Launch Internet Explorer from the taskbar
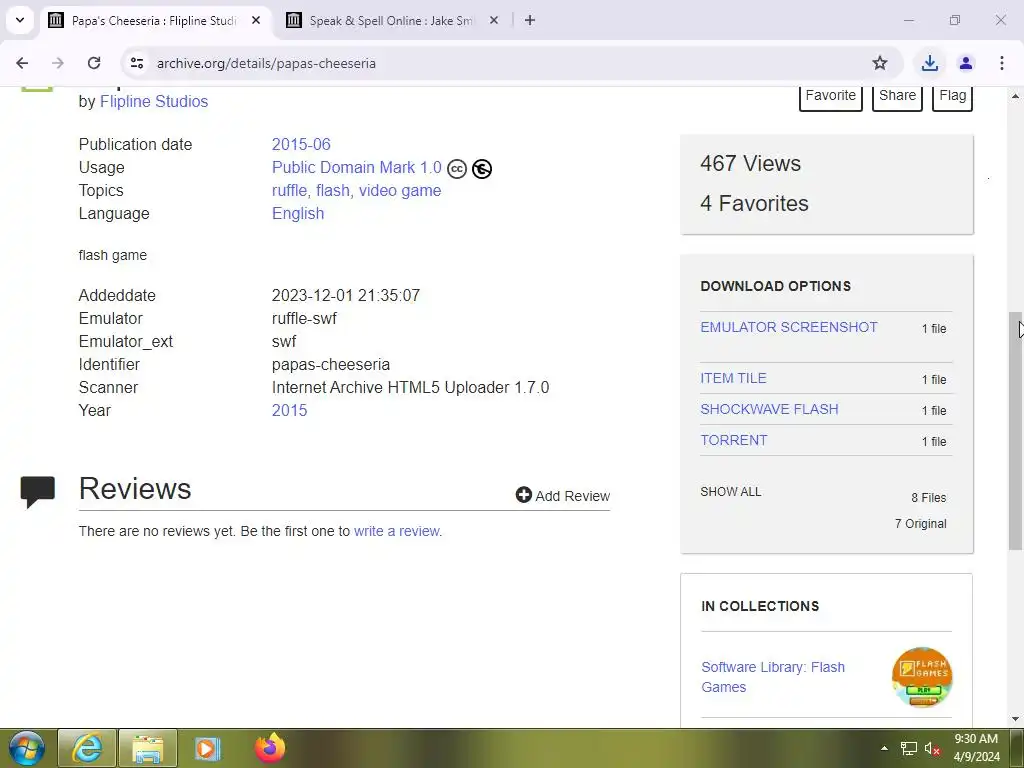The height and width of the screenshot is (768, 1024). pyautogui.click(x=87, y=748)
